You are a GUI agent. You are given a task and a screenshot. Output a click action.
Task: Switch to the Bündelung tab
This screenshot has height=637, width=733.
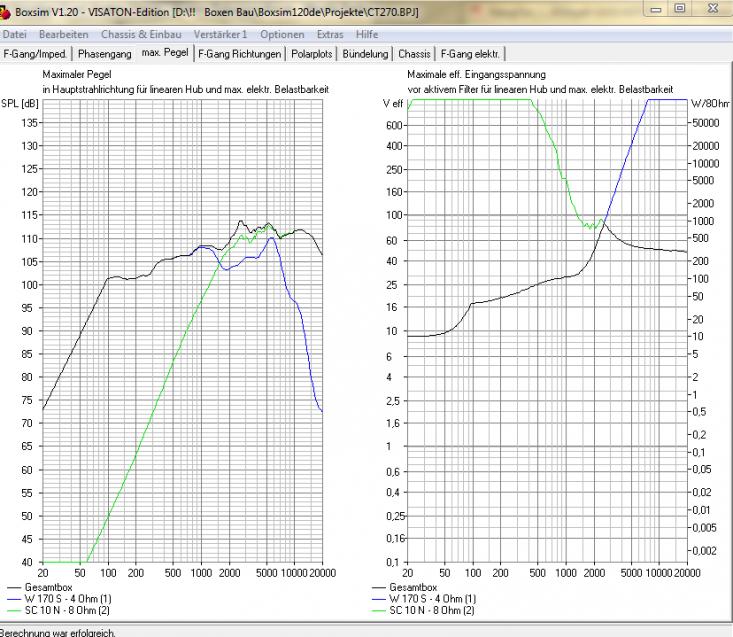tap(367, 53)
